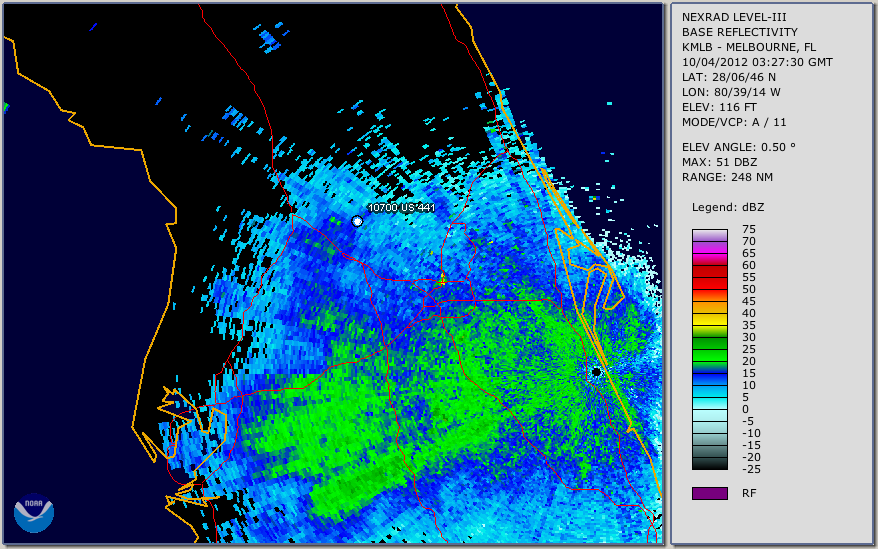Viewport: 878px width, 549px height.
Task: Click the black radar site dot at Melbourne
Action: point(596,372)
